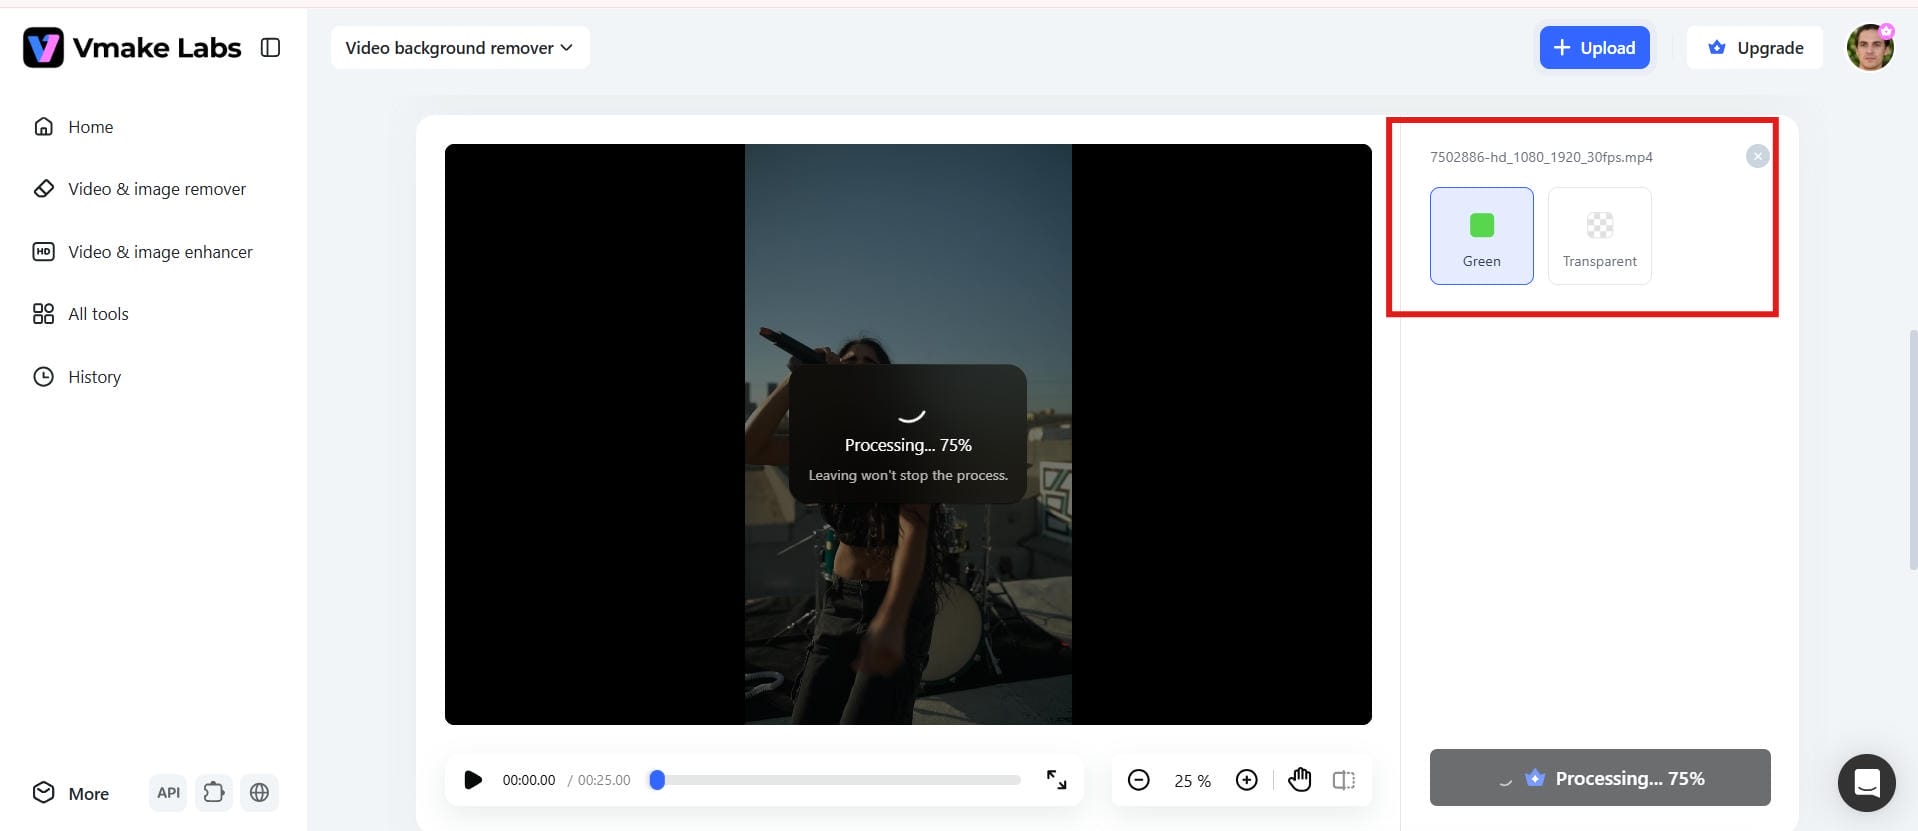
Task: Click the Upload button
Action: [1594, 48]
